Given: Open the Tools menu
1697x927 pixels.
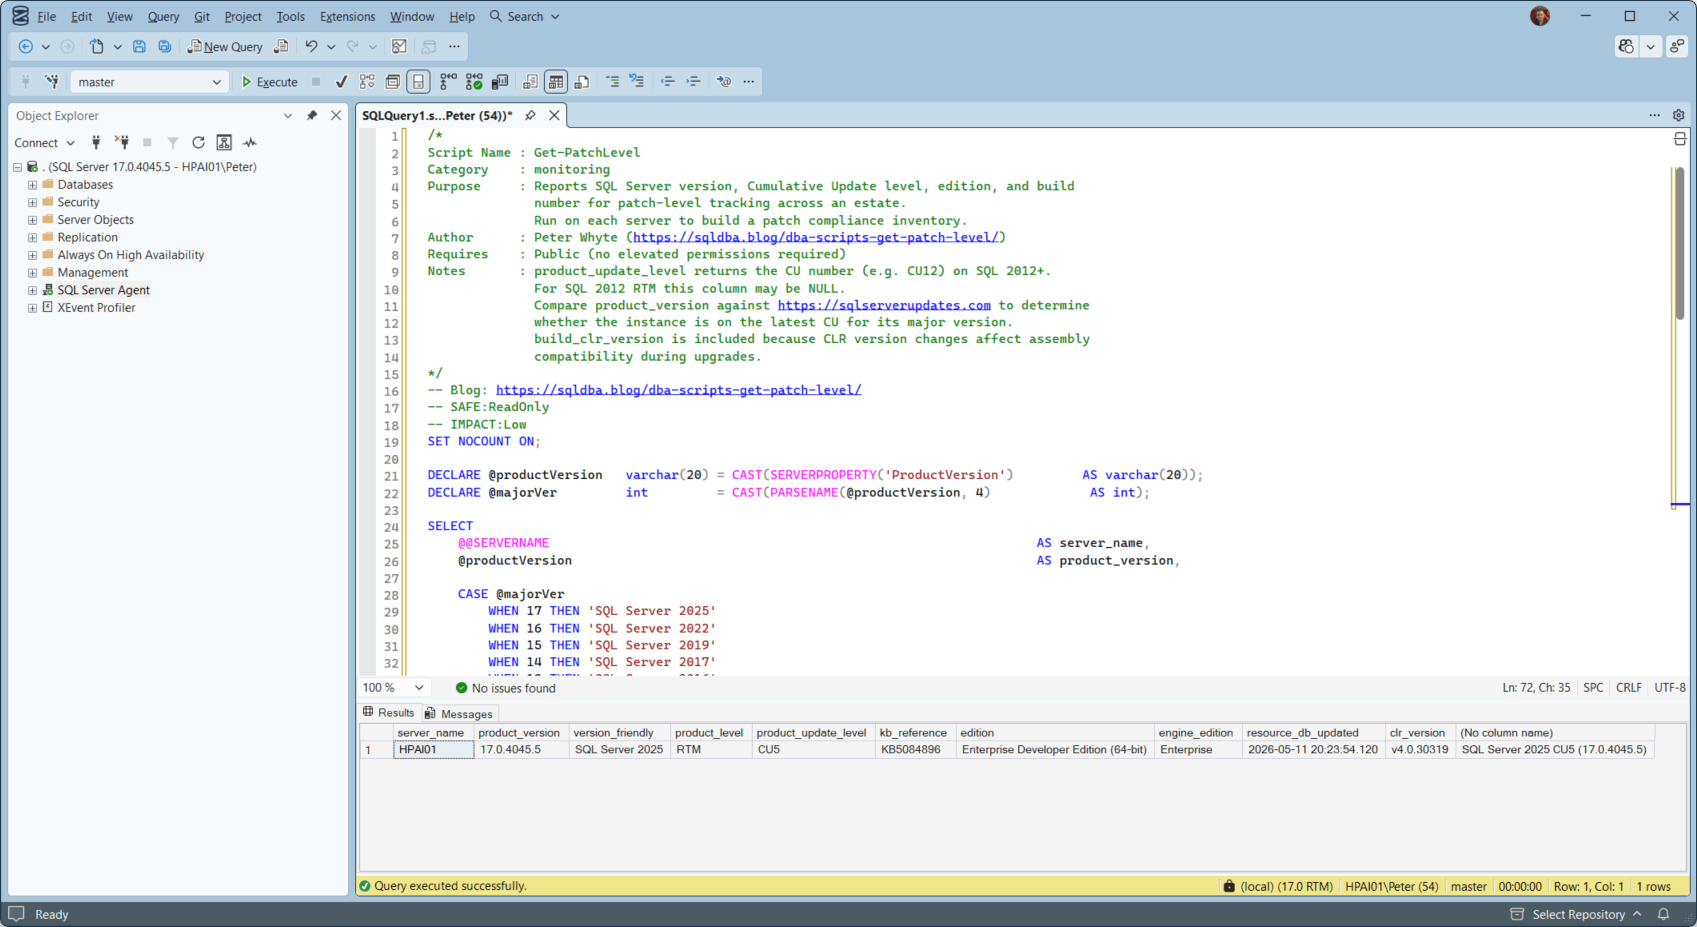Looking at the screenshot, I should (x=290, y=16).
